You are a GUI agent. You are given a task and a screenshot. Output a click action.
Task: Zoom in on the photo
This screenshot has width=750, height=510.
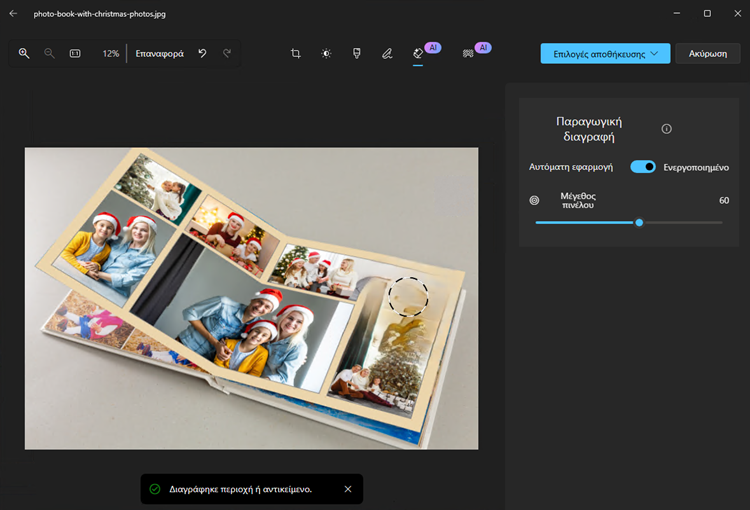(24, 53)
